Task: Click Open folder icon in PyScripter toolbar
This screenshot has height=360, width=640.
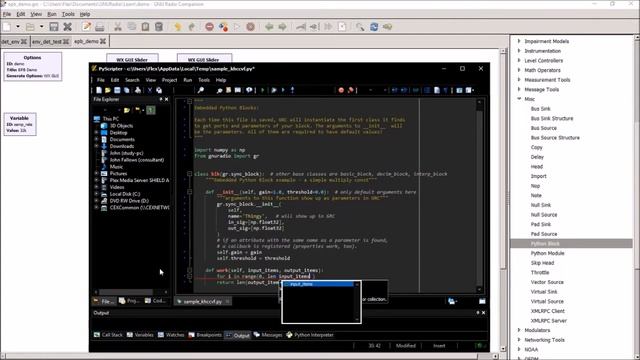Action: point(108,90)
